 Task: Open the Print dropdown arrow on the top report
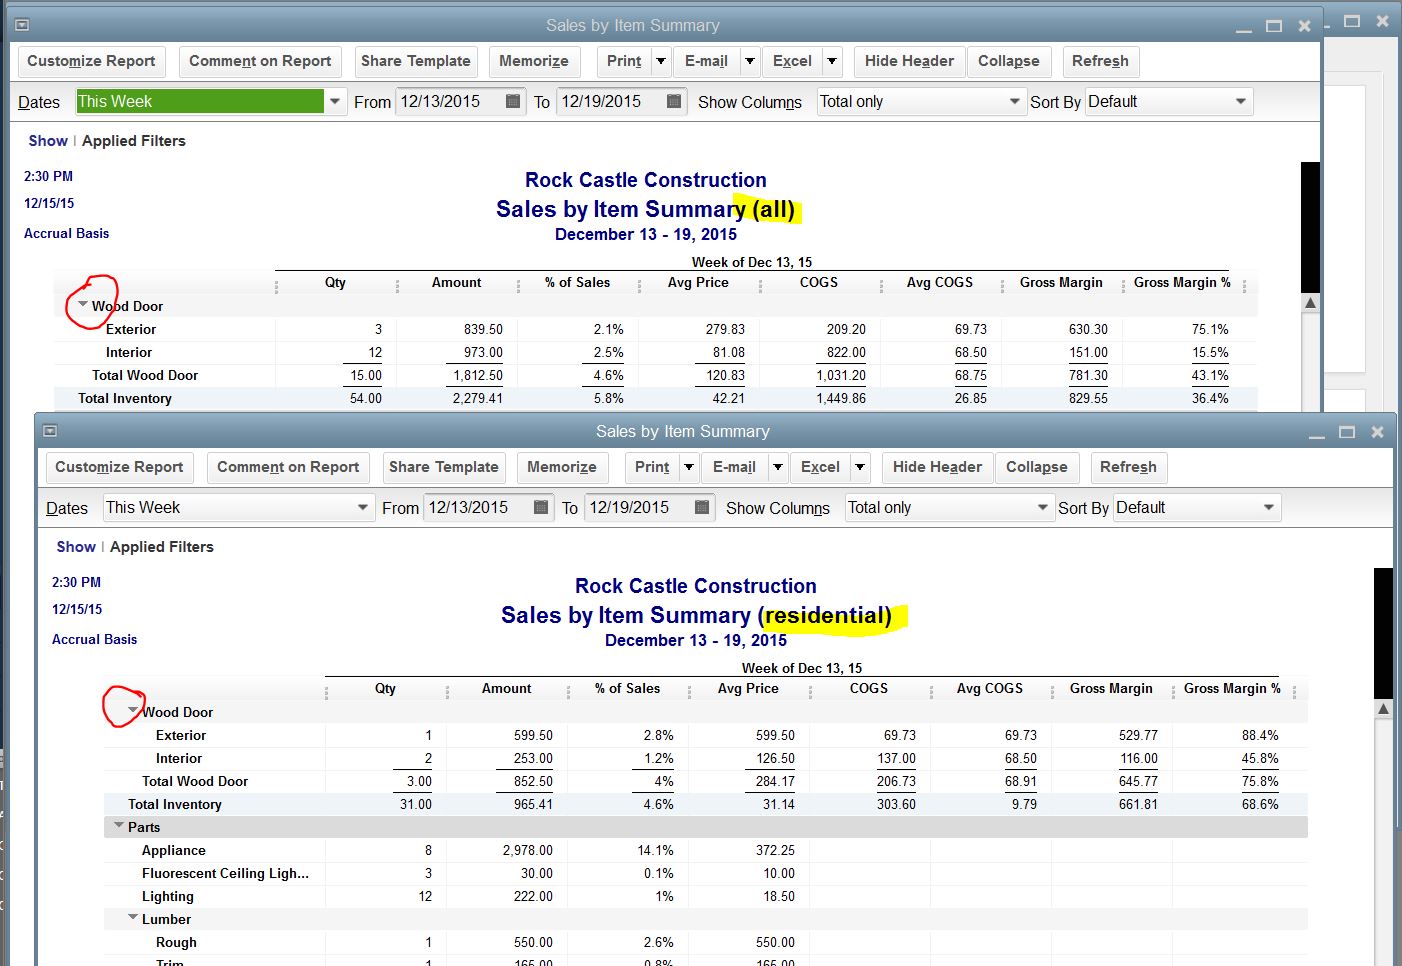point(662,61)
